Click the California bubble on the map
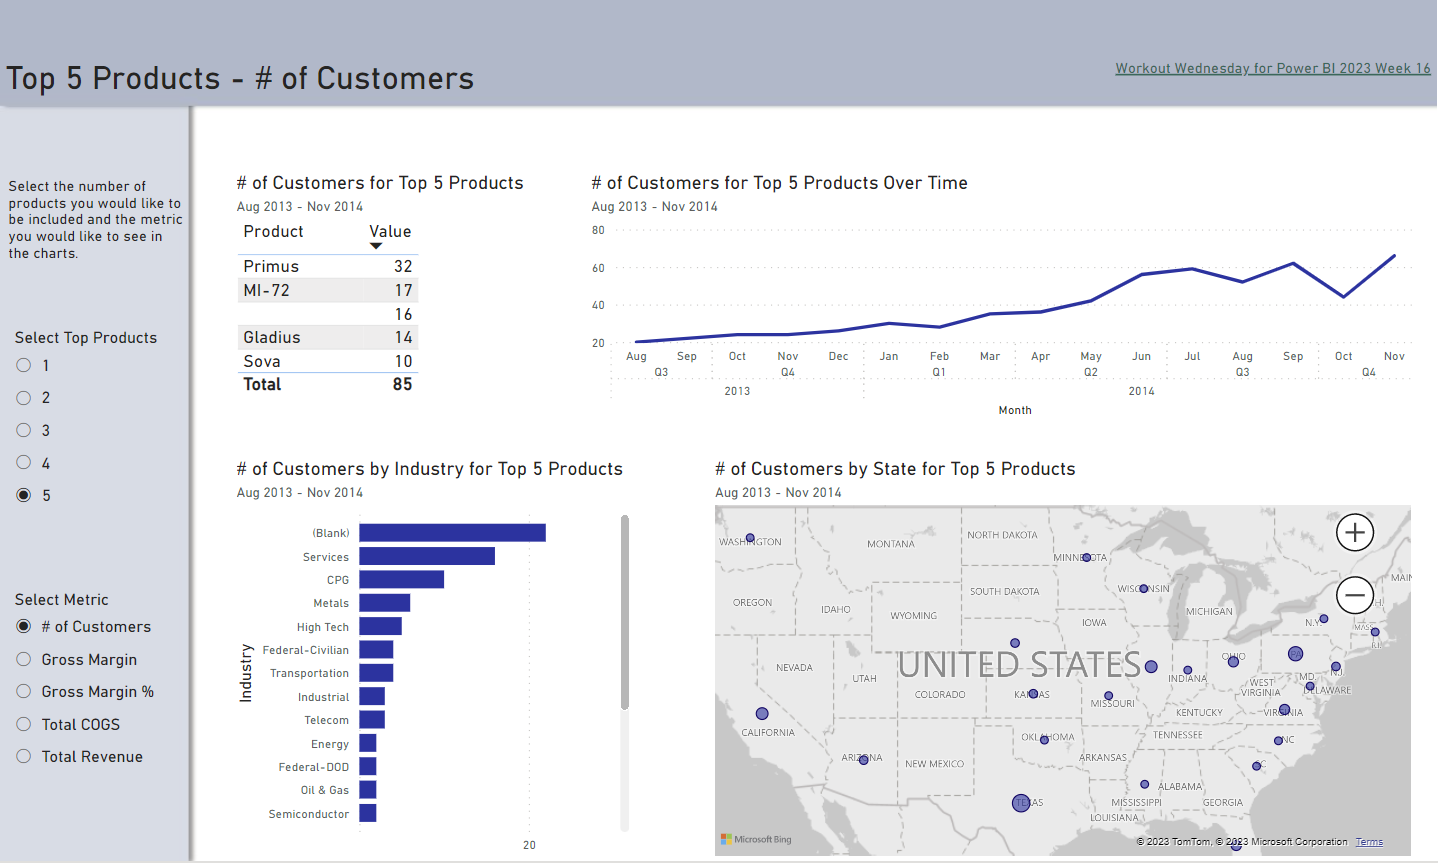The image size is (1438, 863). tap(762, 714)
